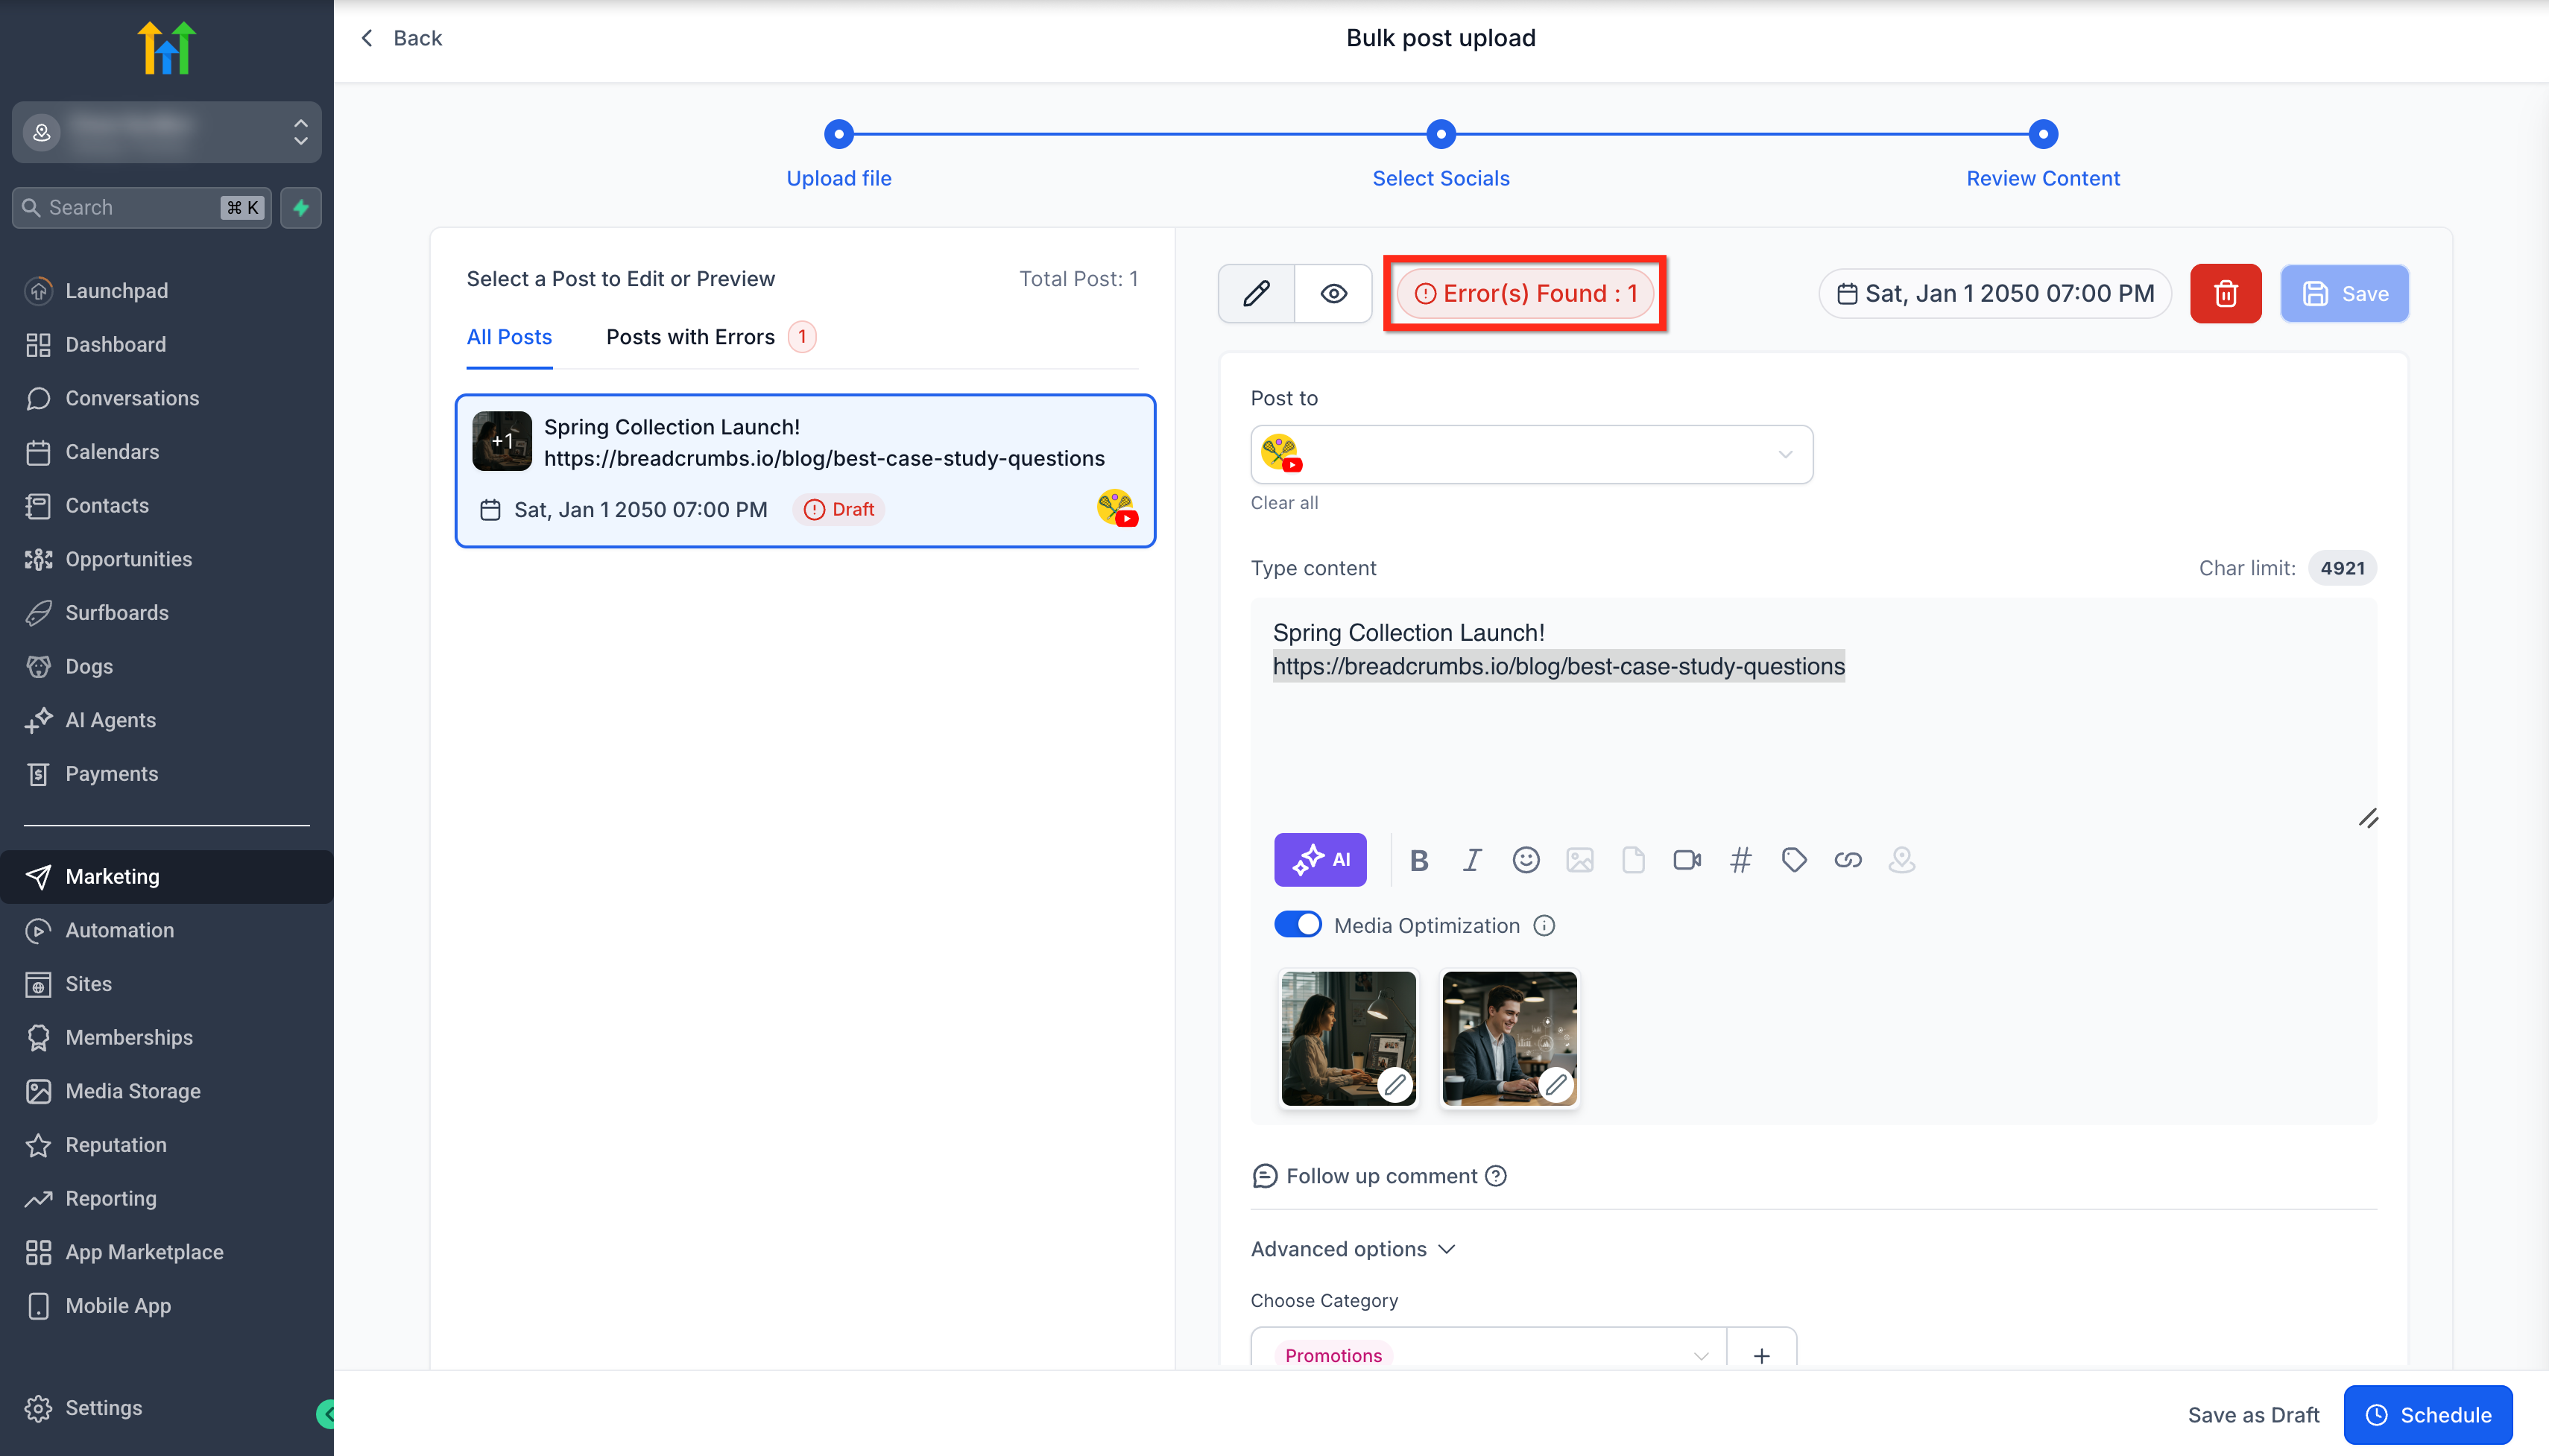This screenshot has width=2549, height=1456.
Task: Click the Bold formatting icon
Action: (1418, 860)
